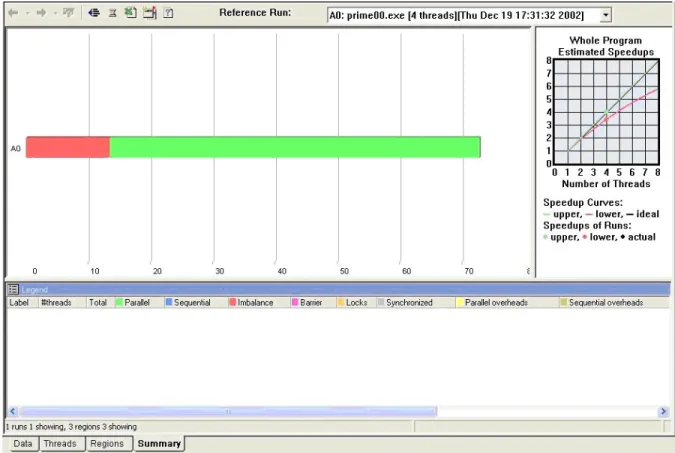
Task: Click the 'Speedup Curves:' label
Action: tap(583, 202)
